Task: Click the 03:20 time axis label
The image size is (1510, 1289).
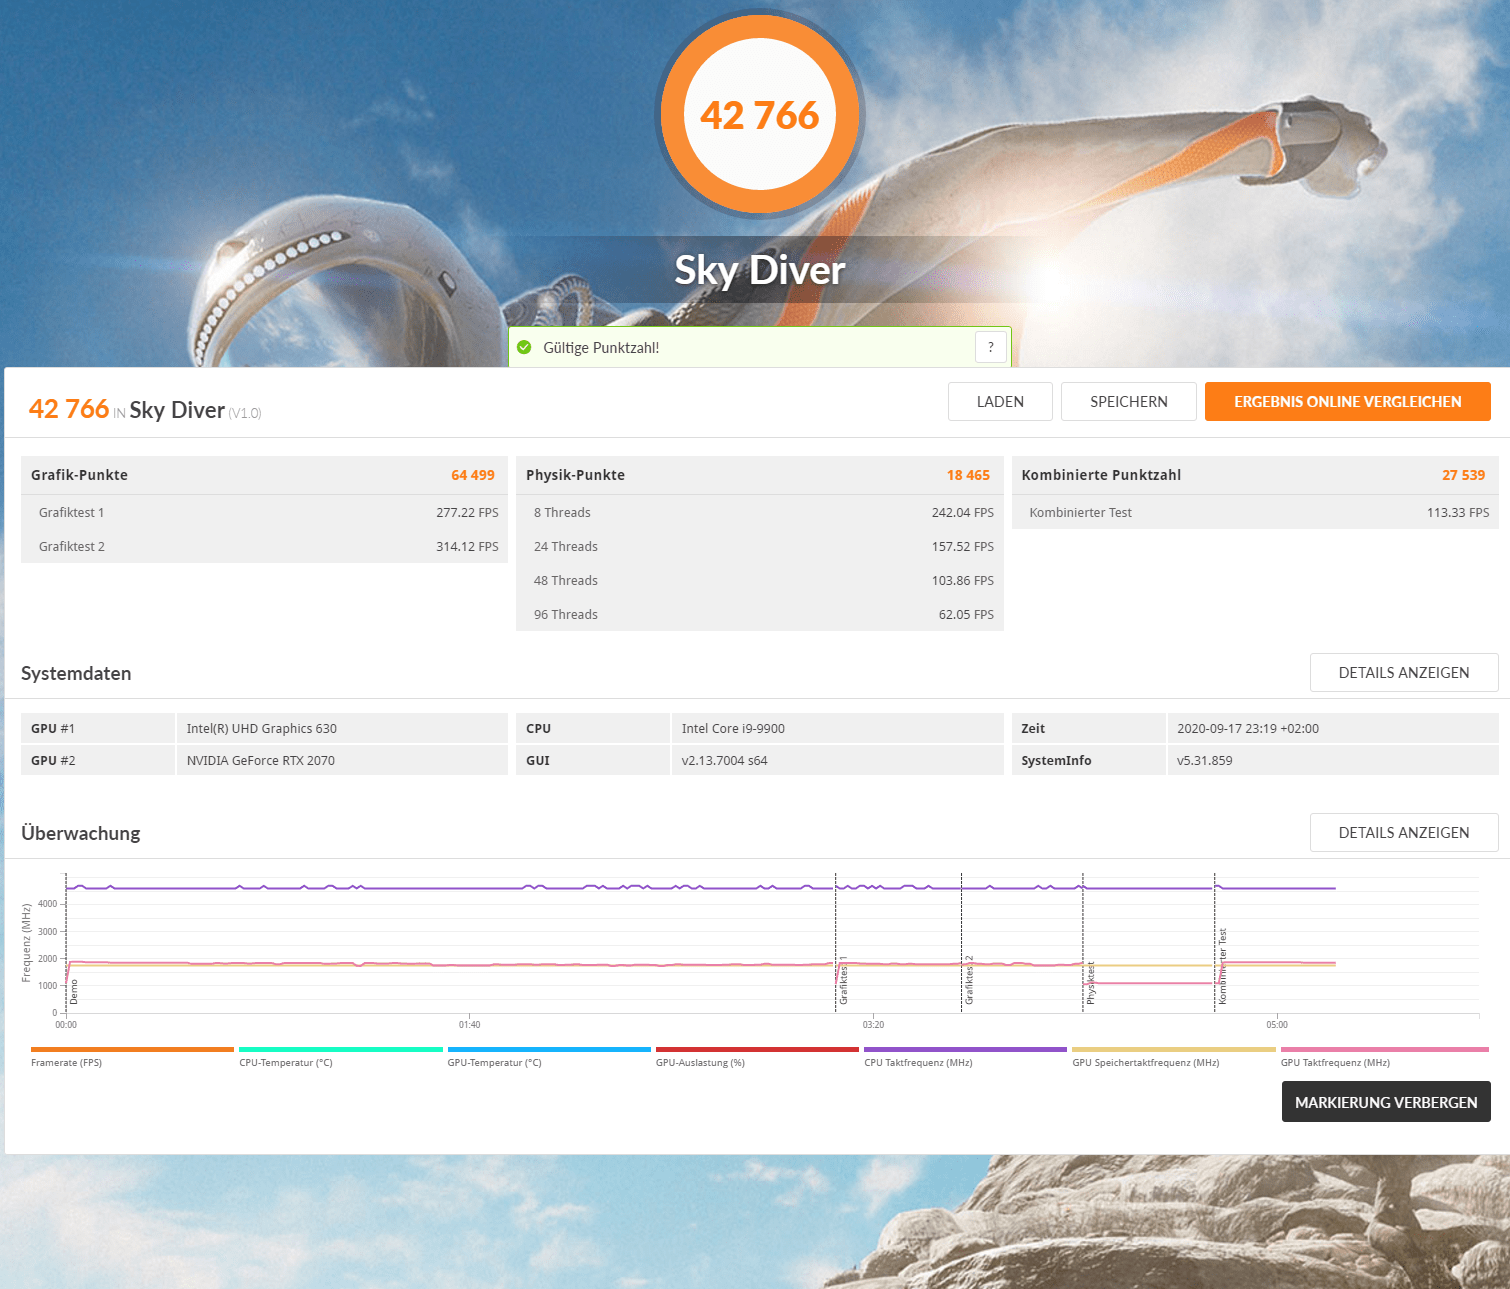Action: (x=873, y=1024)
